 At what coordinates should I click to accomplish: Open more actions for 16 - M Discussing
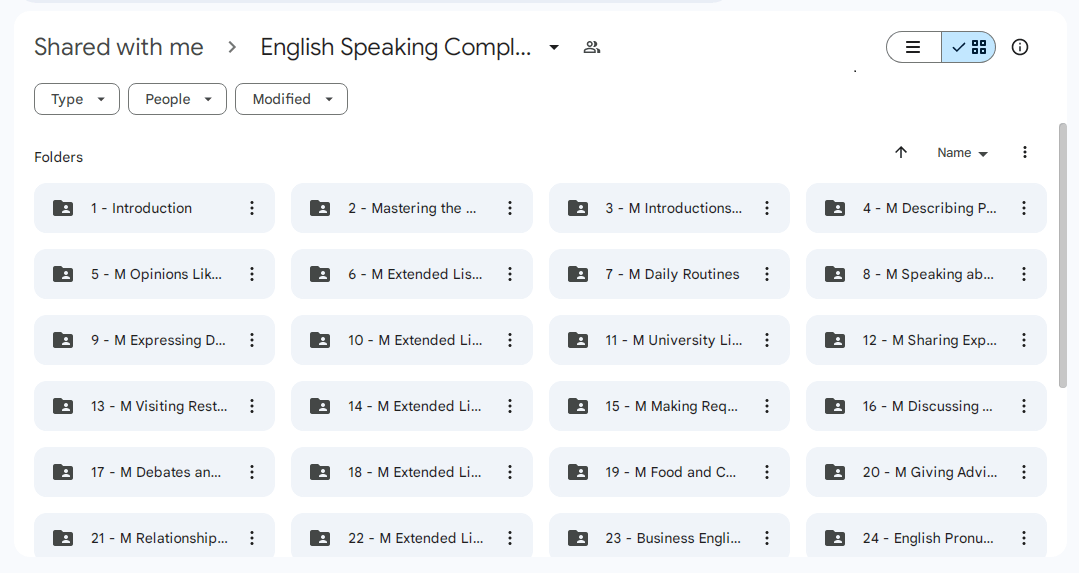coord(1024,406)
